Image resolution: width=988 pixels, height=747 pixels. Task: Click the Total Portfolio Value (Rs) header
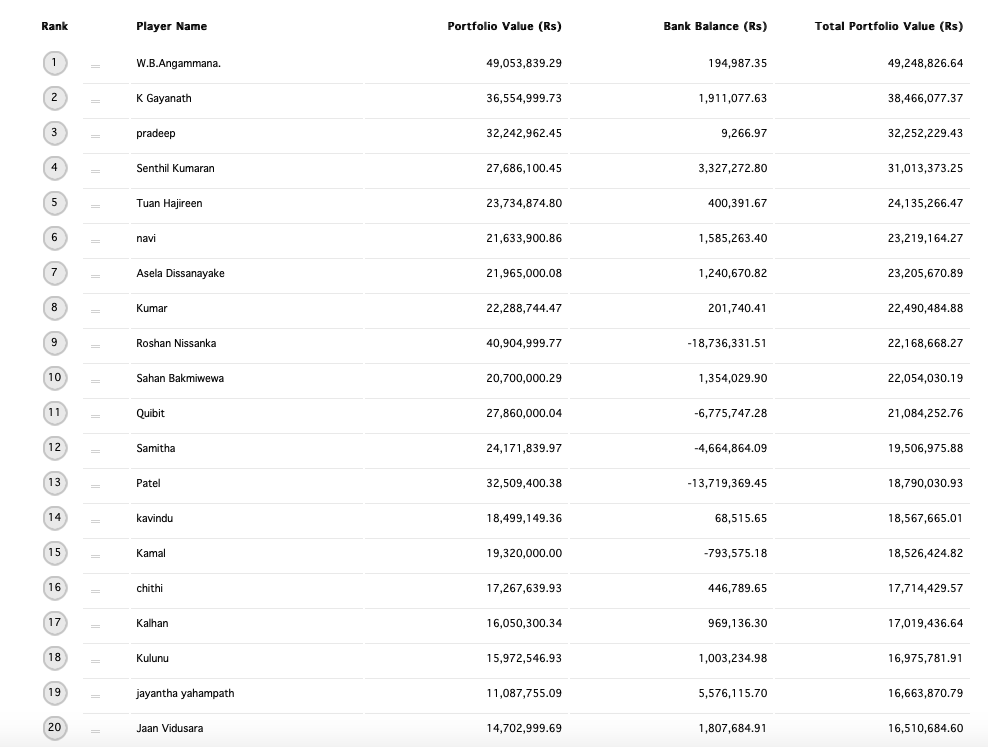point(888,26)
